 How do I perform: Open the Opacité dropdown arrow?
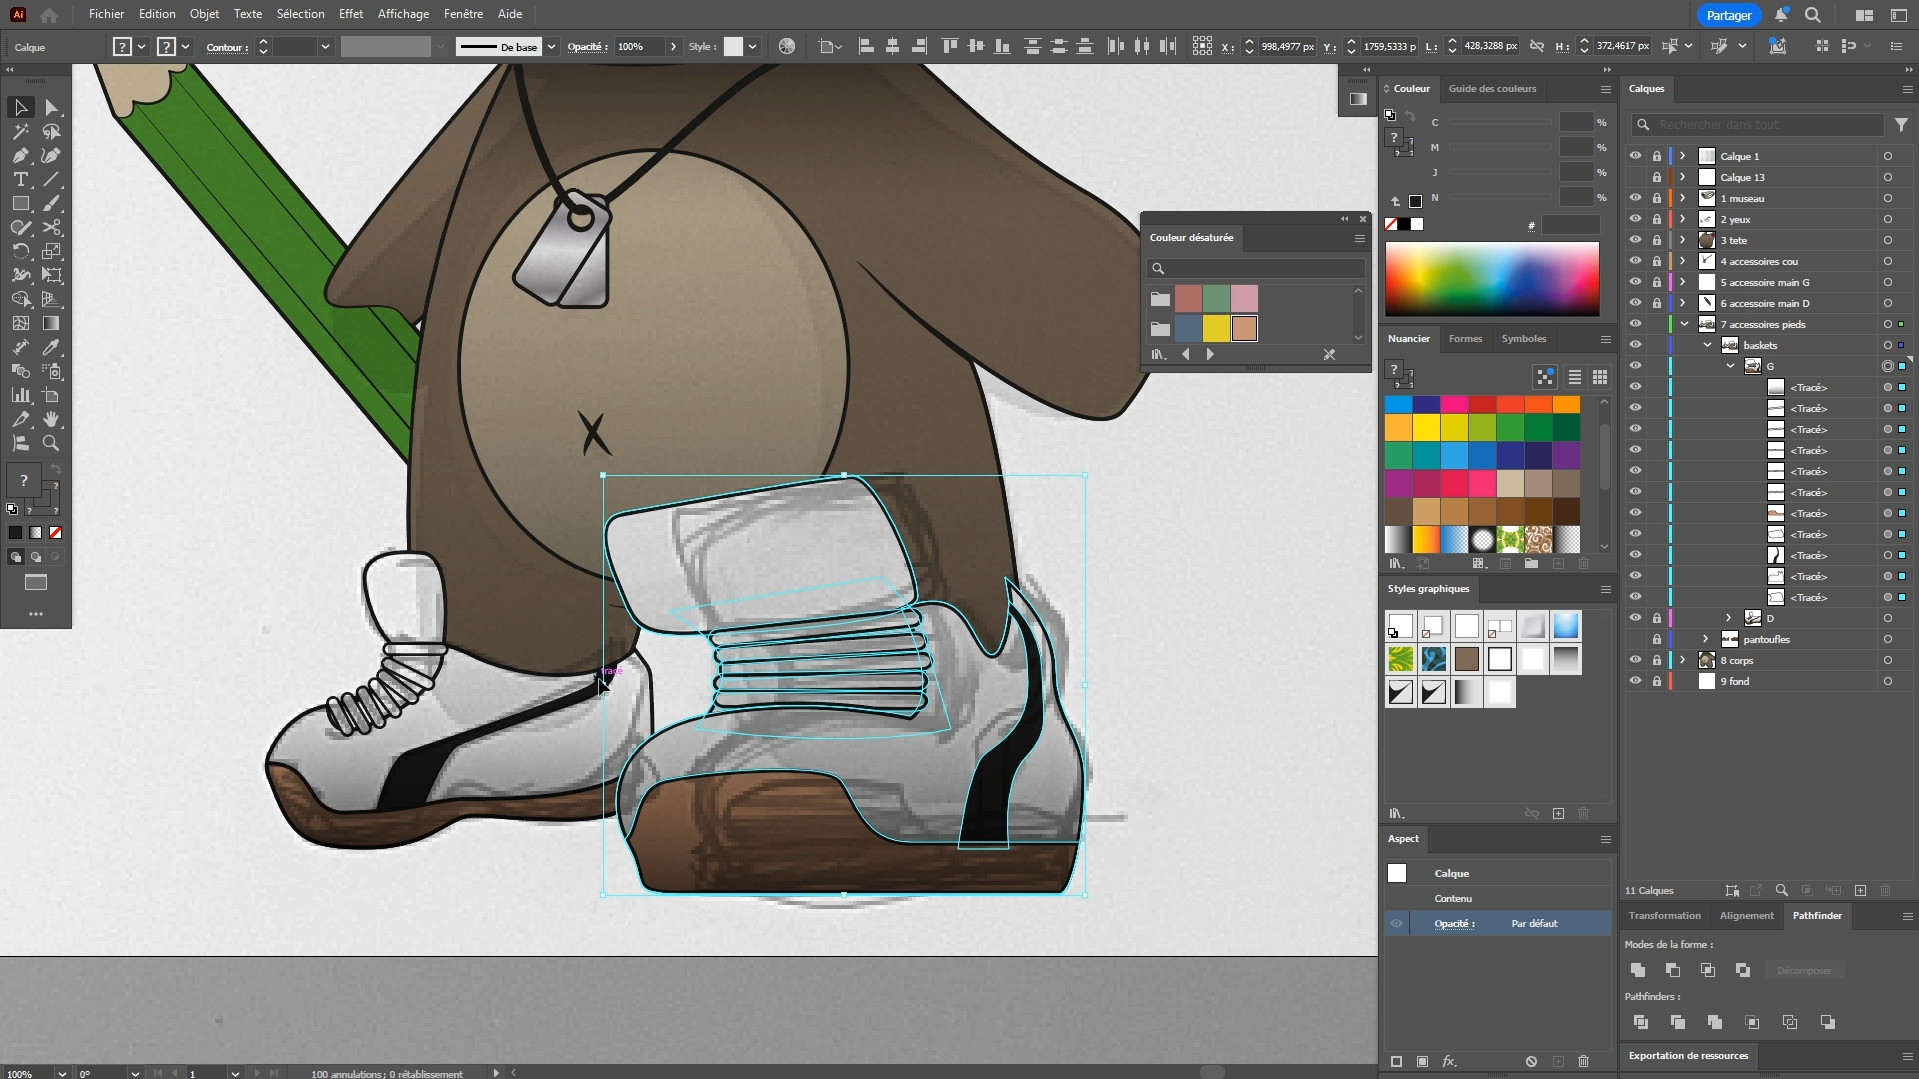pyautogui.click(x=673, y=47)
